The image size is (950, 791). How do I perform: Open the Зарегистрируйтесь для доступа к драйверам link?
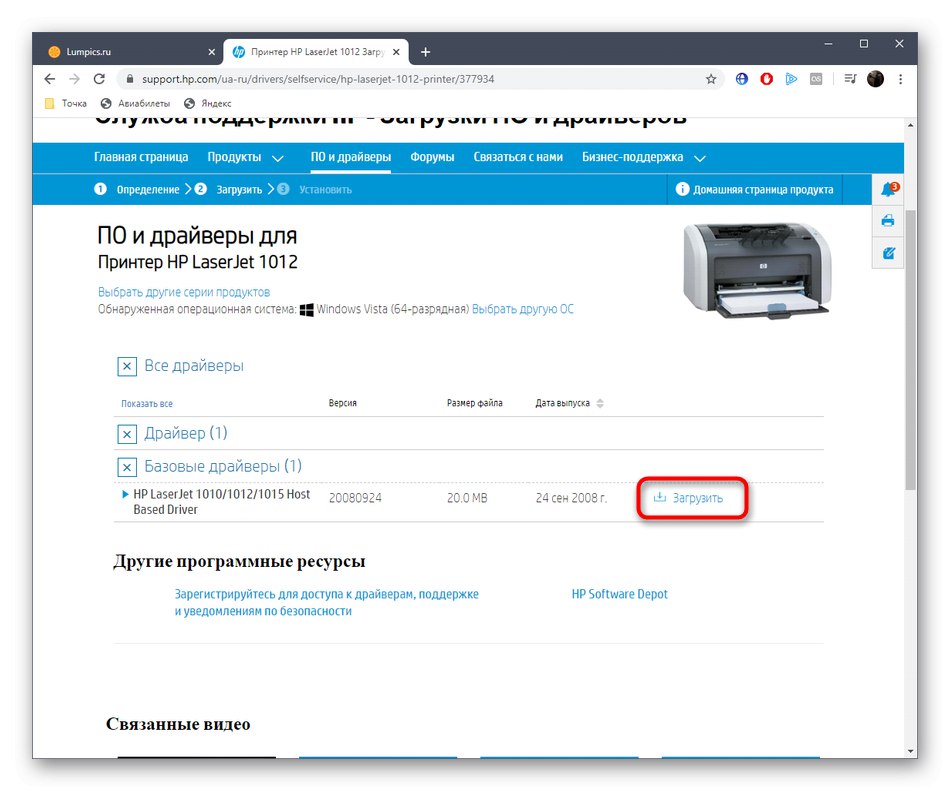pos(327,603)
